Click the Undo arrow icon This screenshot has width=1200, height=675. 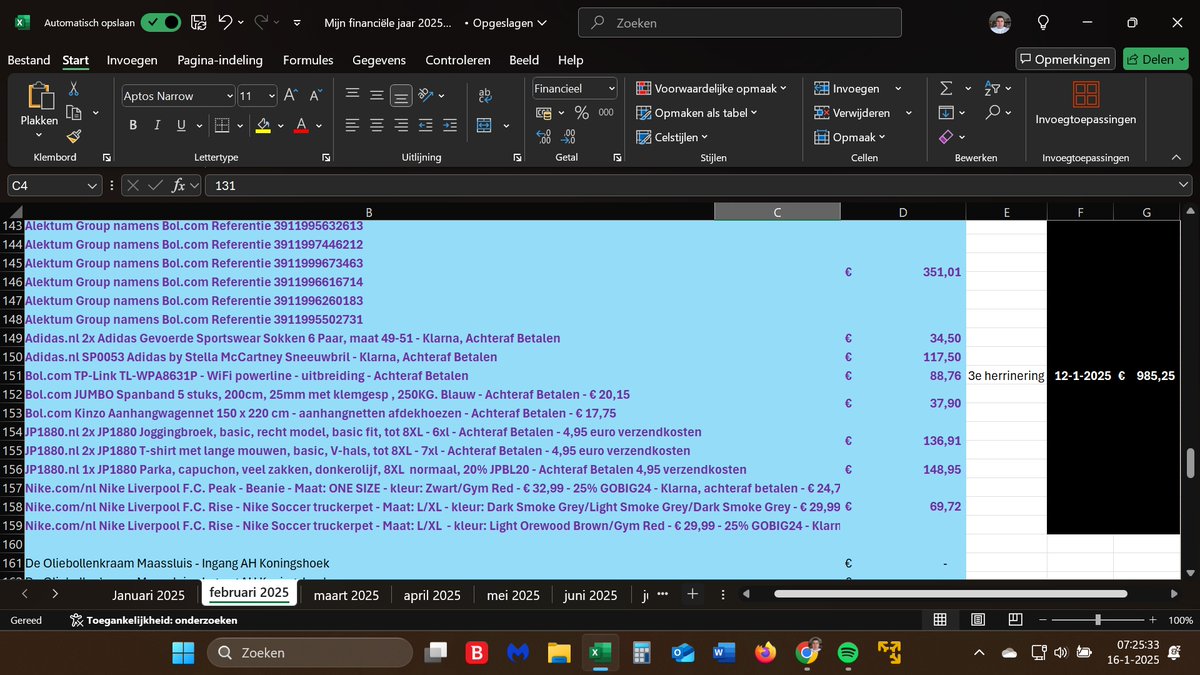click(226, 22)
